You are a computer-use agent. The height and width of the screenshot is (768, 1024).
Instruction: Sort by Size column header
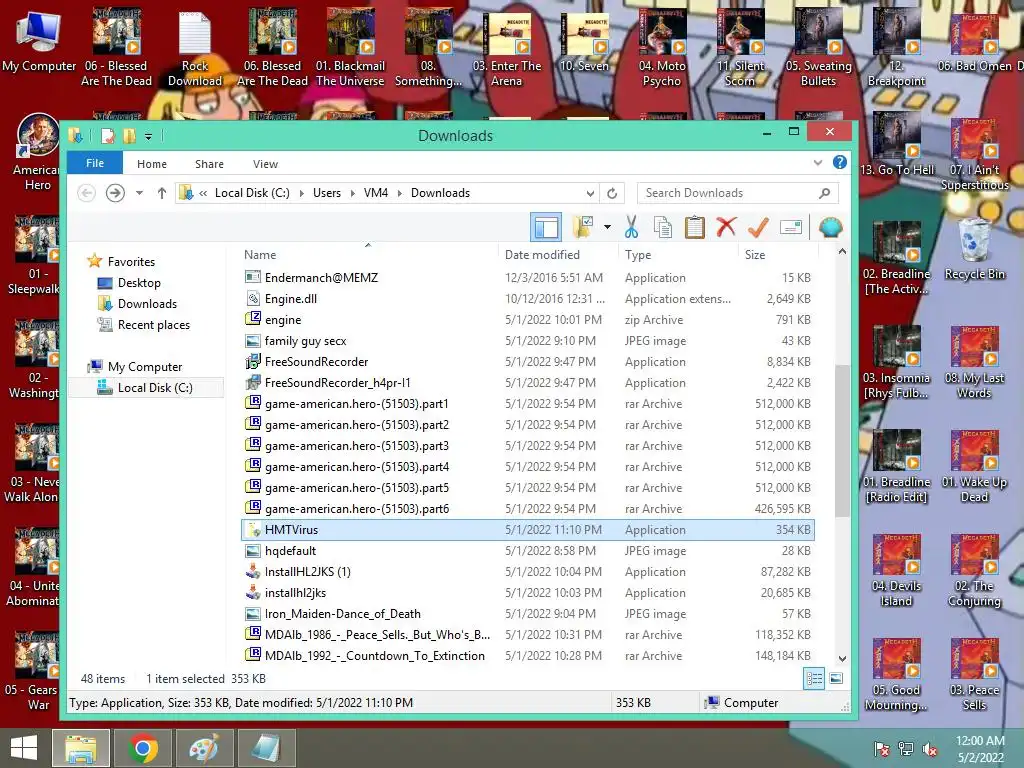click(755, 255)
